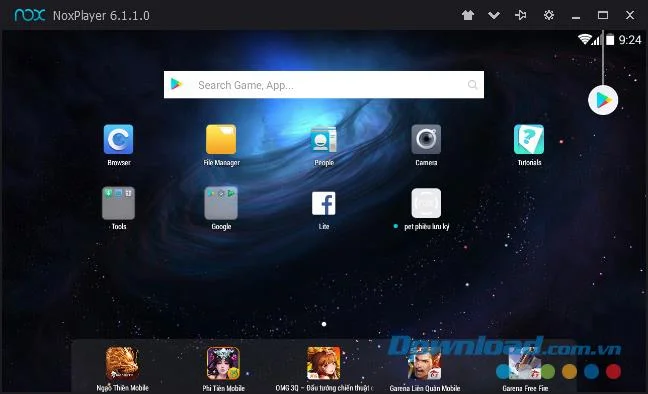This screenshot has width=648, height=394.
Task: Open Garena Free Fire game
Action: click(525, 364)
